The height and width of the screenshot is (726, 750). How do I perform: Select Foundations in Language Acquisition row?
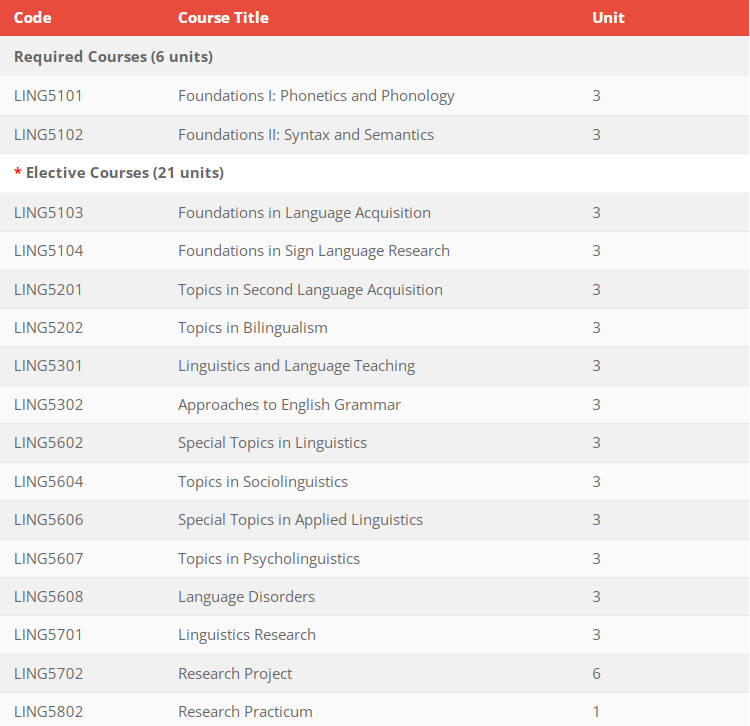(304, 213)
